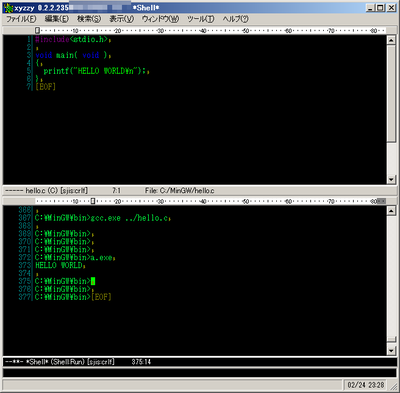400x393 pixels.
Task: Open the ファイル(F) menu
Action: point(21,19)
